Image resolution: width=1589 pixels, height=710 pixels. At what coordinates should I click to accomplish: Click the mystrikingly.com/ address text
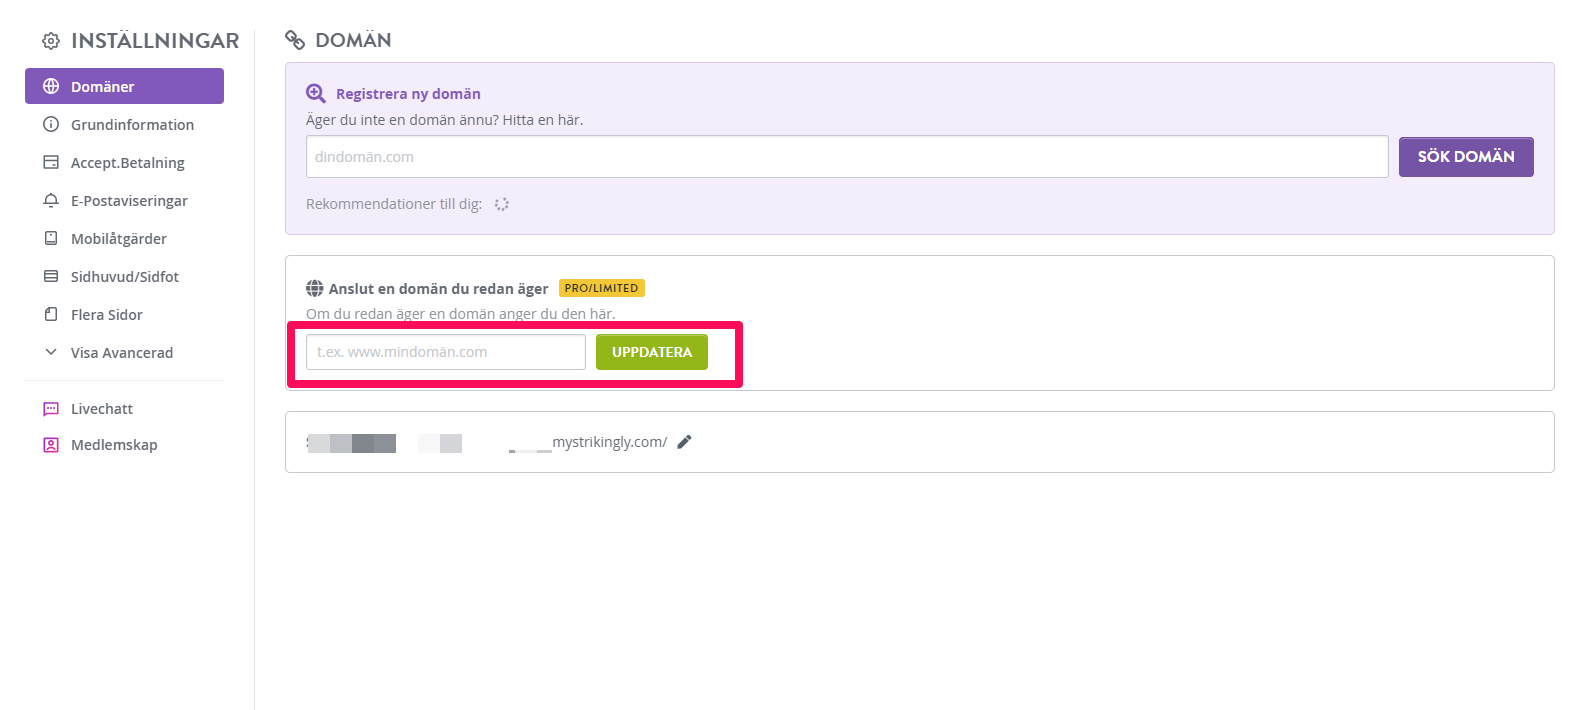610,442
